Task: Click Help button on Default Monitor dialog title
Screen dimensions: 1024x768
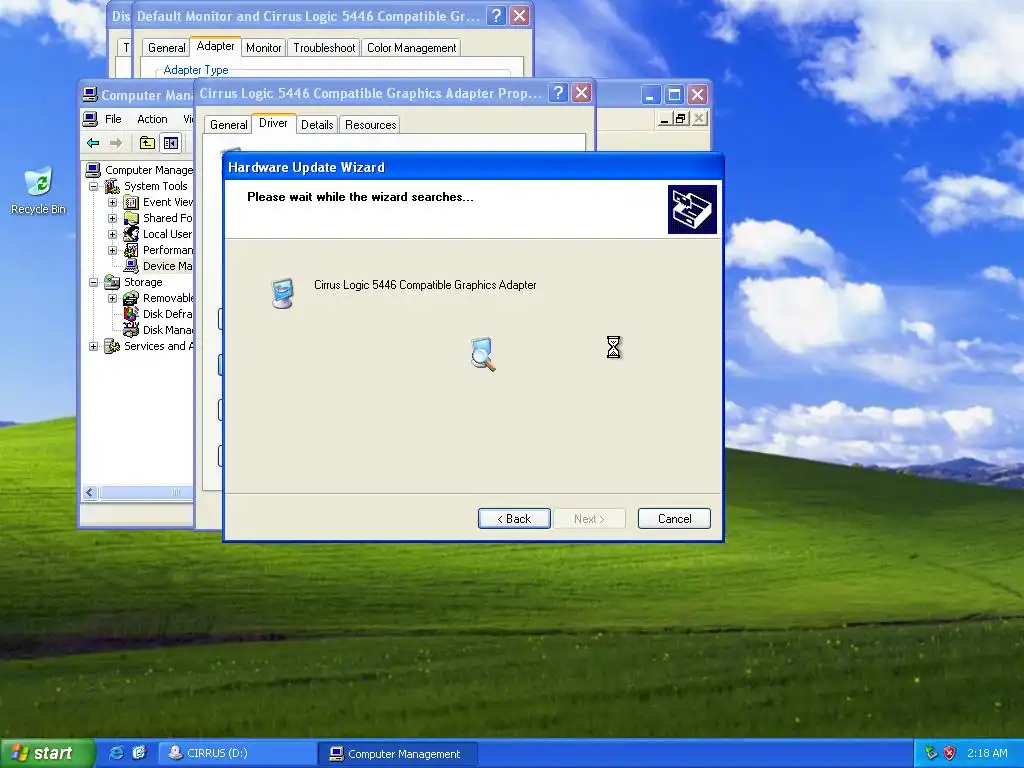Action: (497, 16)
